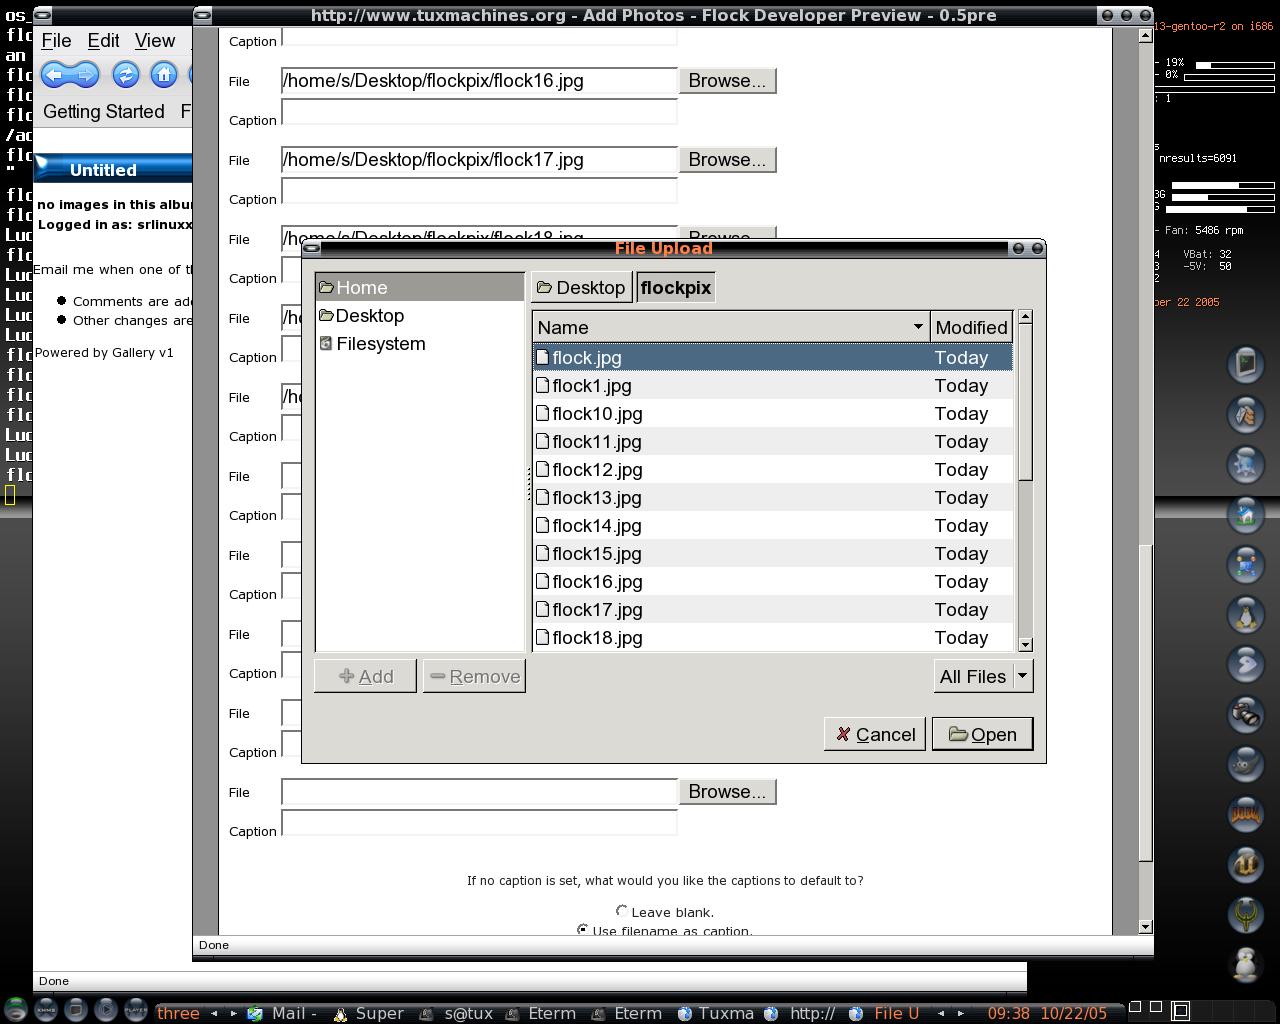This screenshot has height=1024, width=1280.
Task: Select flock15.jpg in the file list
Action: pyautogui.click(x=773, y=553)
